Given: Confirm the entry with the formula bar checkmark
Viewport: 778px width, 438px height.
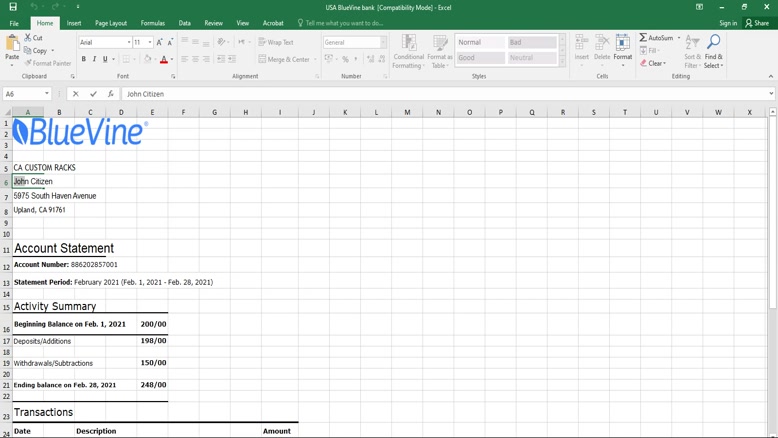Looking at the screenshot, I should point(93,94).
